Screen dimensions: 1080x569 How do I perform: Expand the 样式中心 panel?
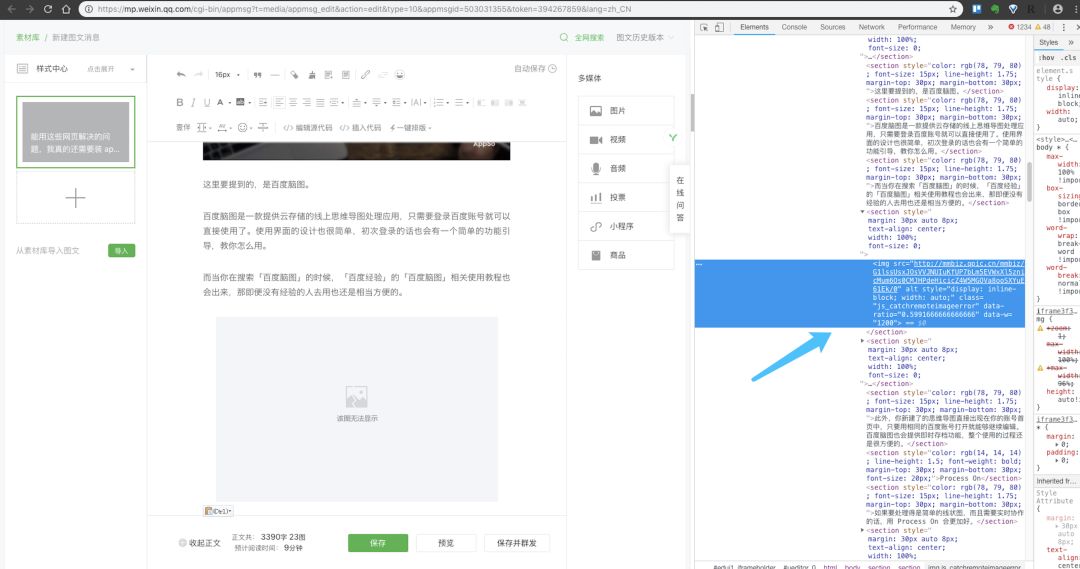click(x=132, y=69)
